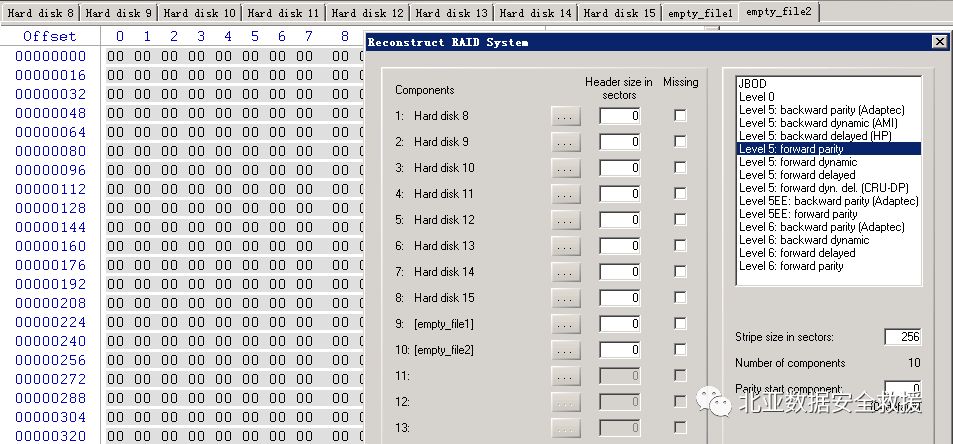Browse component 6 Hard disk 13

coord(565,246)
